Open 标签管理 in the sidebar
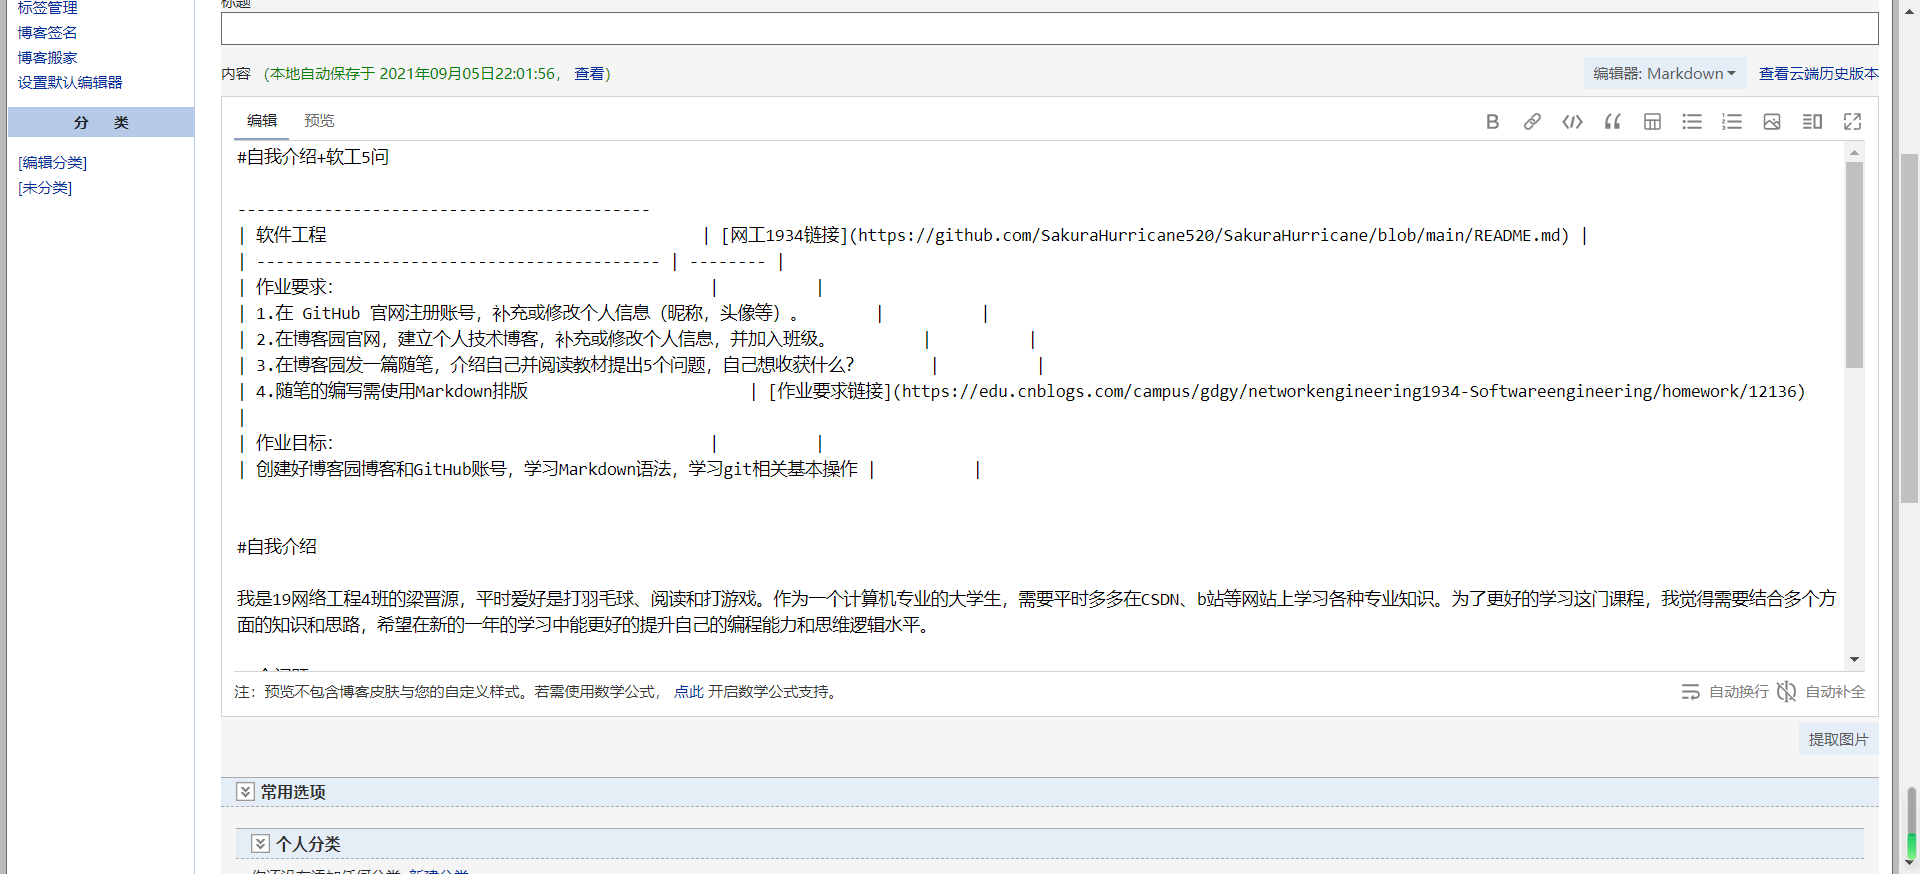1920x874 pixels. pos(47,8)
